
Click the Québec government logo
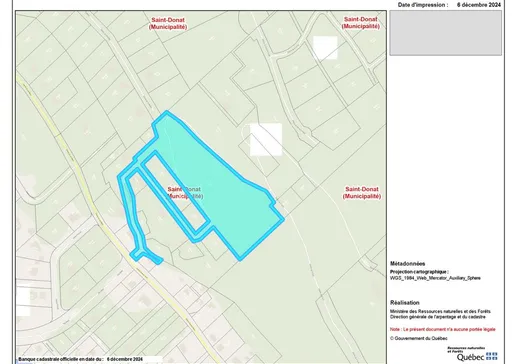[x=472, y=354]
